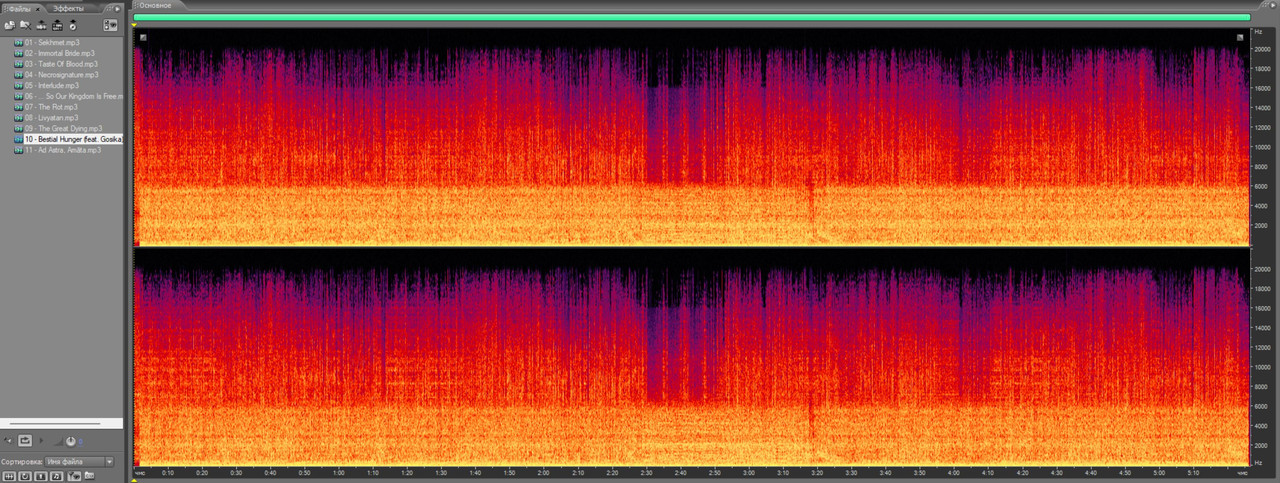Open the Files panel flyout menu arrow

point(116,7)
